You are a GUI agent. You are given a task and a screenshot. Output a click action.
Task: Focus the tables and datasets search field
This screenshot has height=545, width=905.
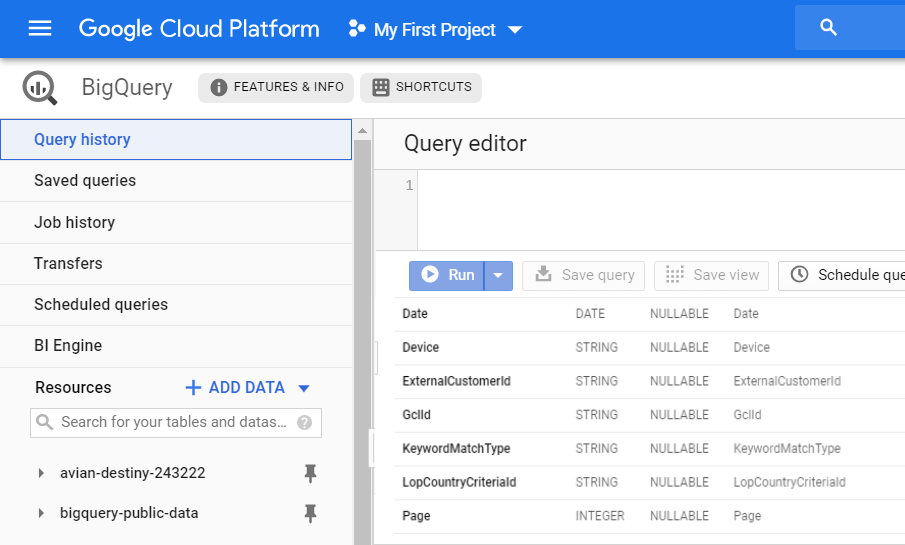(173, 422)
